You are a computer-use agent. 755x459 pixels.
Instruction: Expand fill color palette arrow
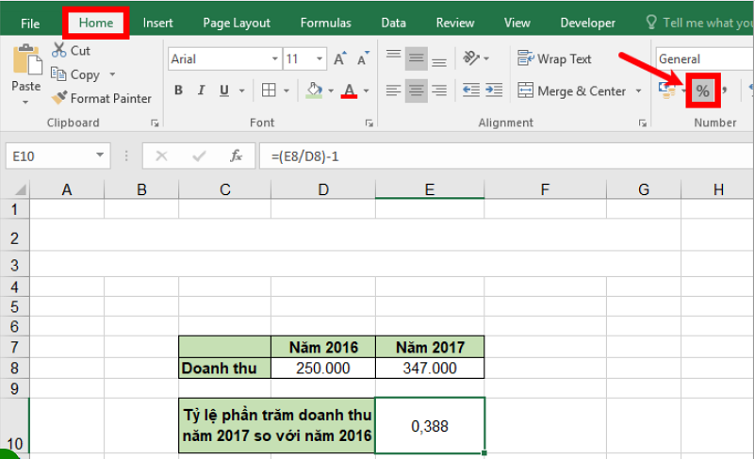tap(331, 91)
